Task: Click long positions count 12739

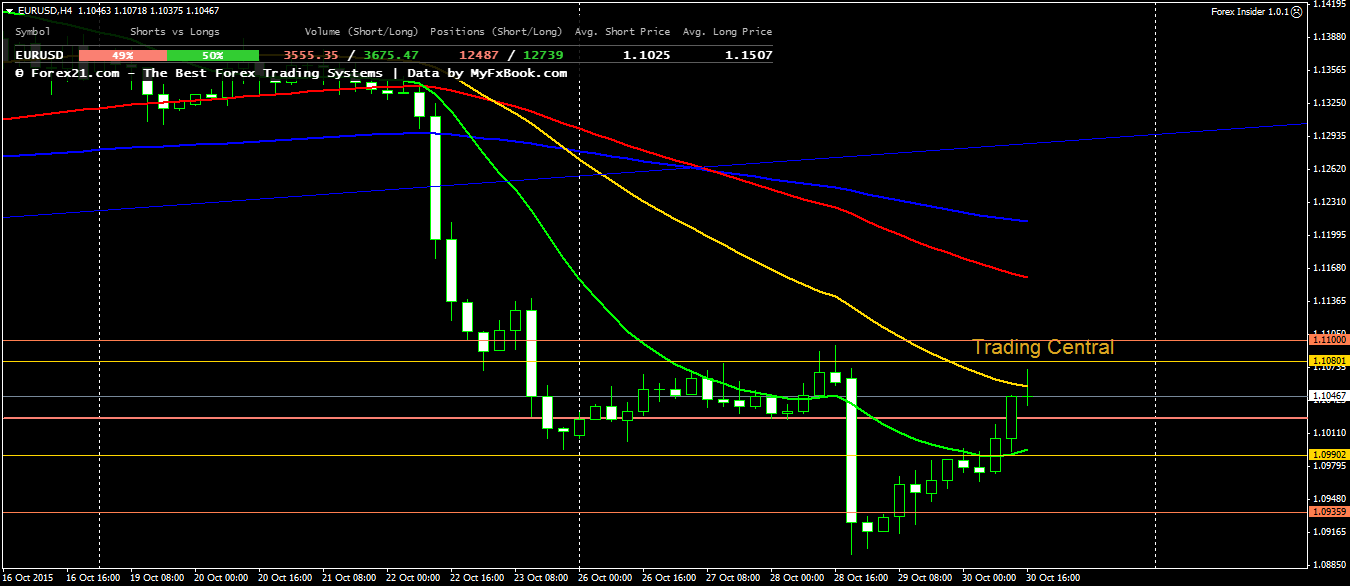Action: (x=541, y=56)
